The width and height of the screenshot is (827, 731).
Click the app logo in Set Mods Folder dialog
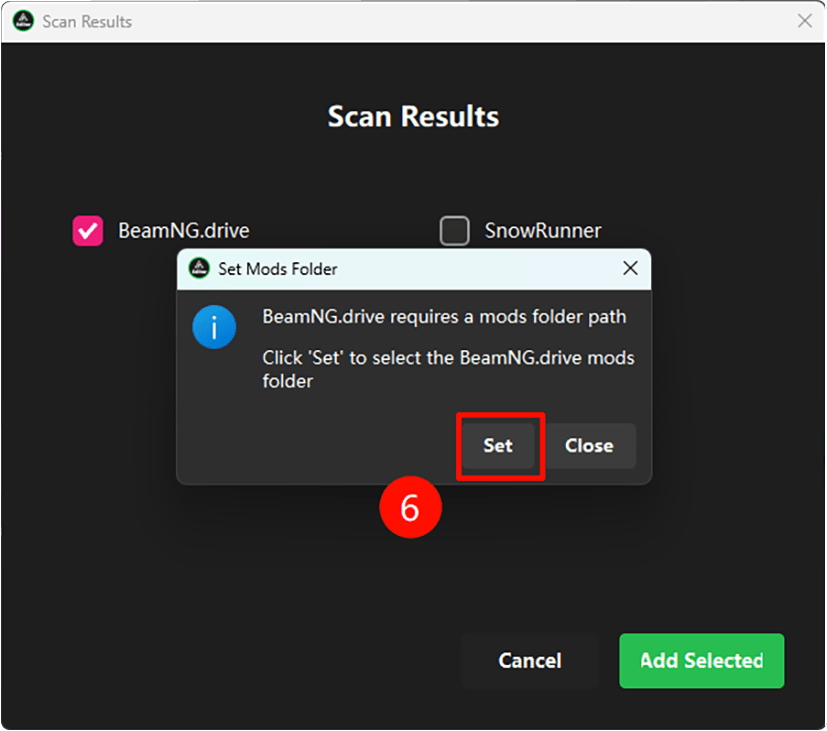coord(200,269)
